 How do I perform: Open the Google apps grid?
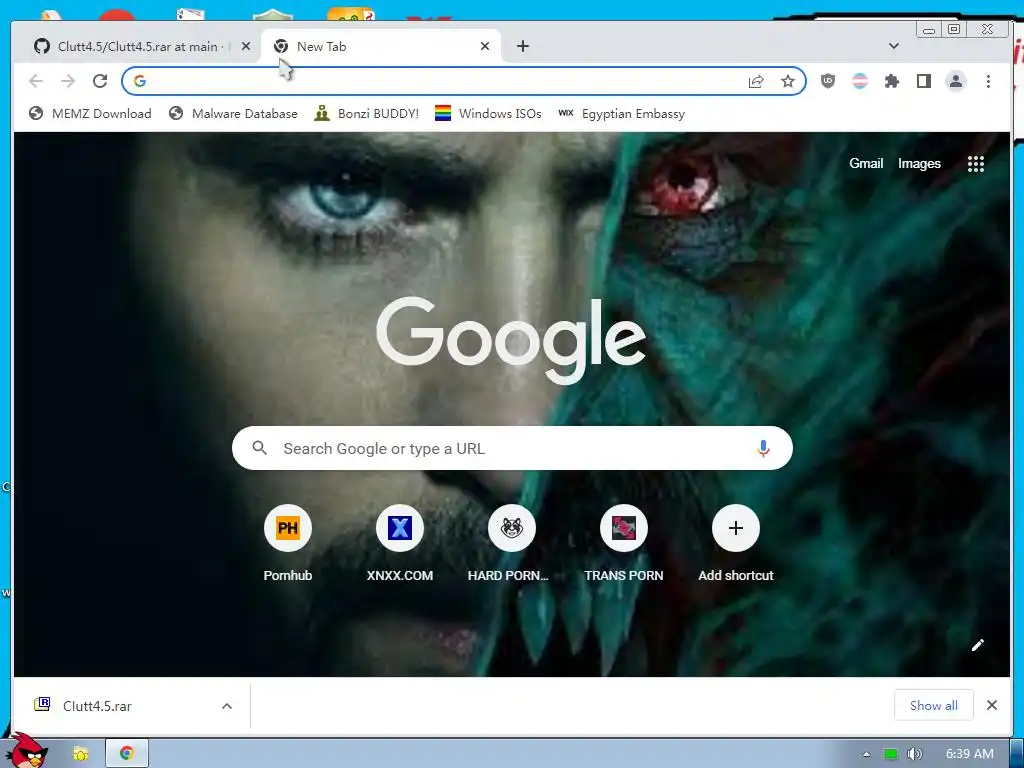976,164
